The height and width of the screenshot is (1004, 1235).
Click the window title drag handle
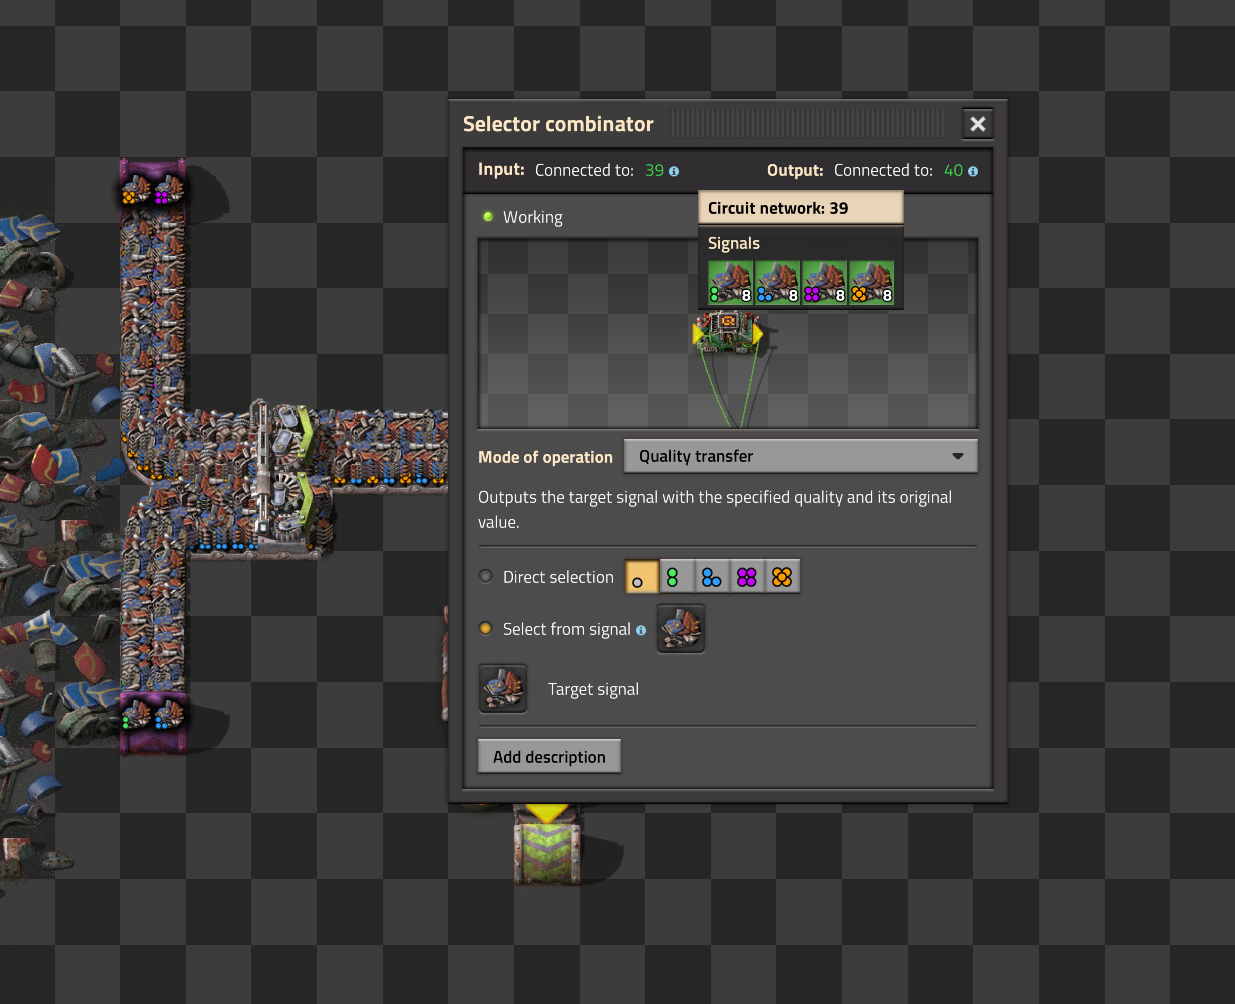tap(807, 124)
